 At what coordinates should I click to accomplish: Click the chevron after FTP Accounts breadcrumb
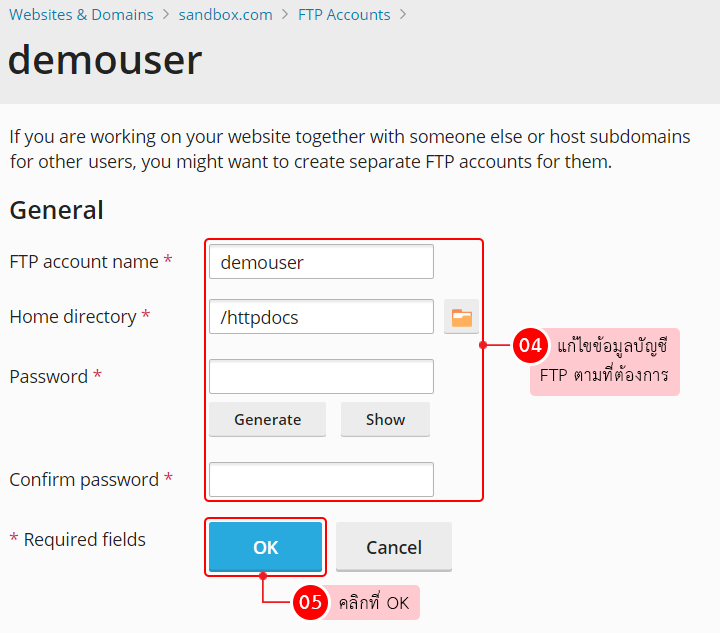pyautogui.click(x=403, y=15)
